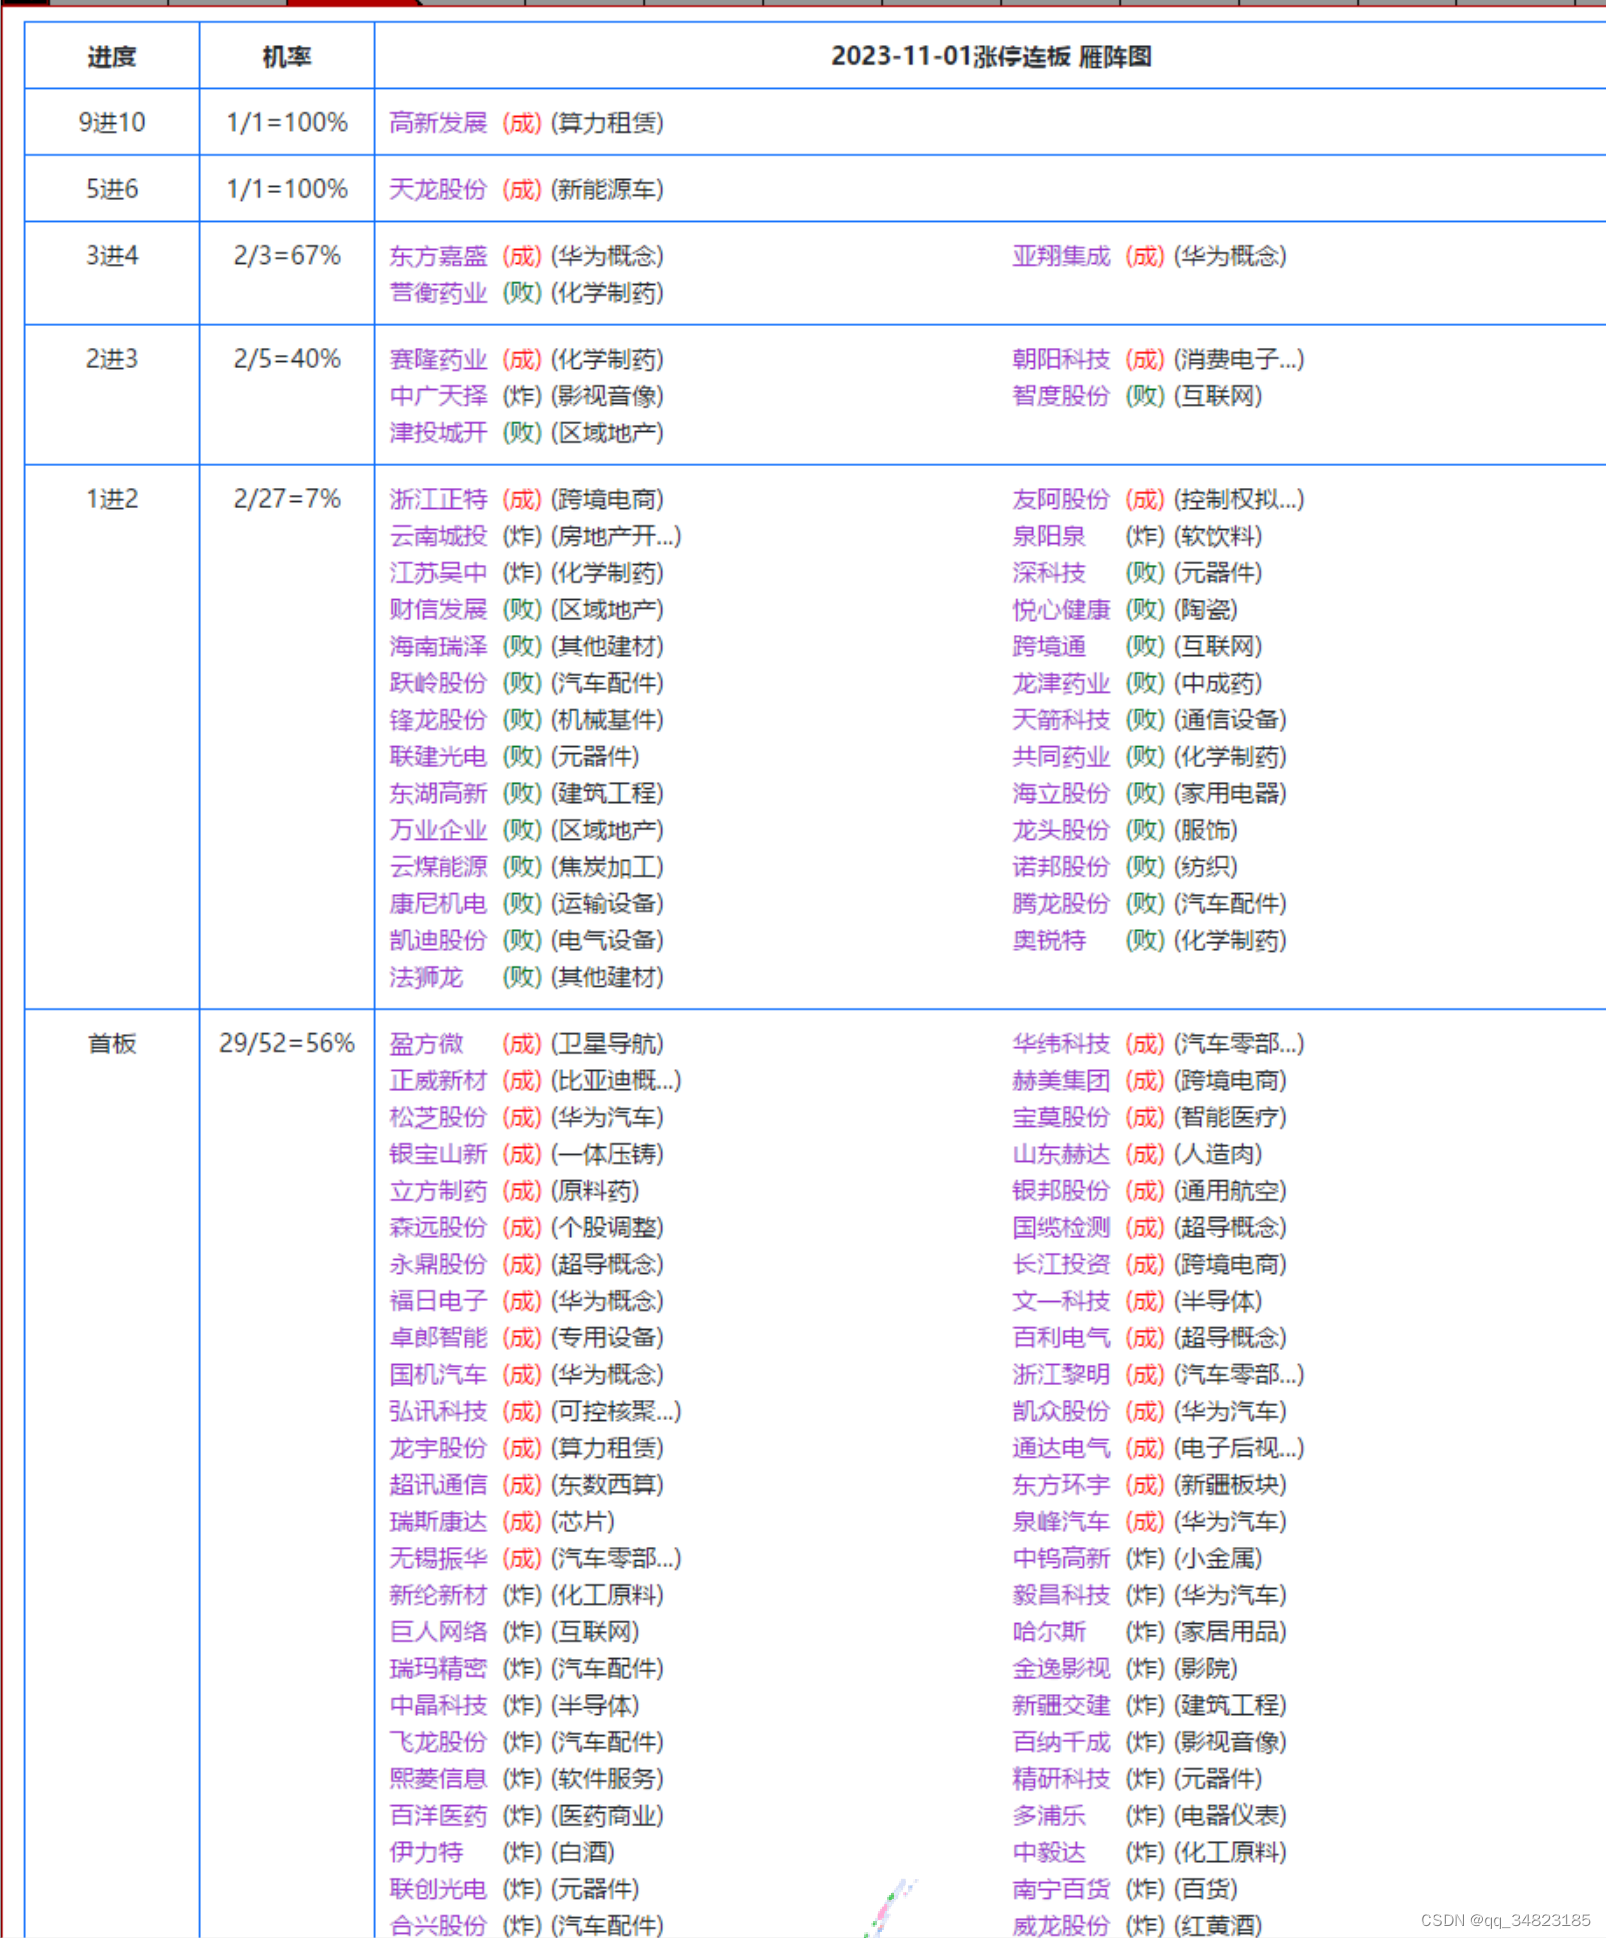Open stock link 高新发展
The image size is (1606, 1938).
click(438, 123)
